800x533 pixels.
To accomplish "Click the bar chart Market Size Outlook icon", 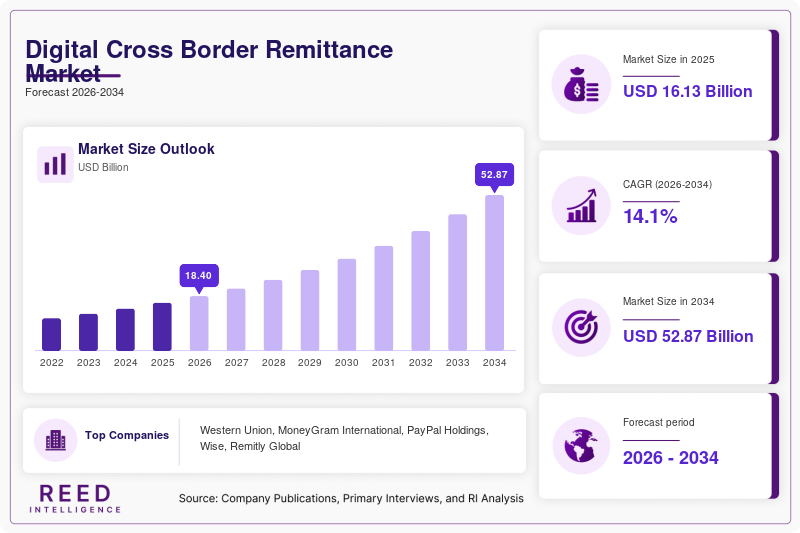I will click(x=55, y=164).
